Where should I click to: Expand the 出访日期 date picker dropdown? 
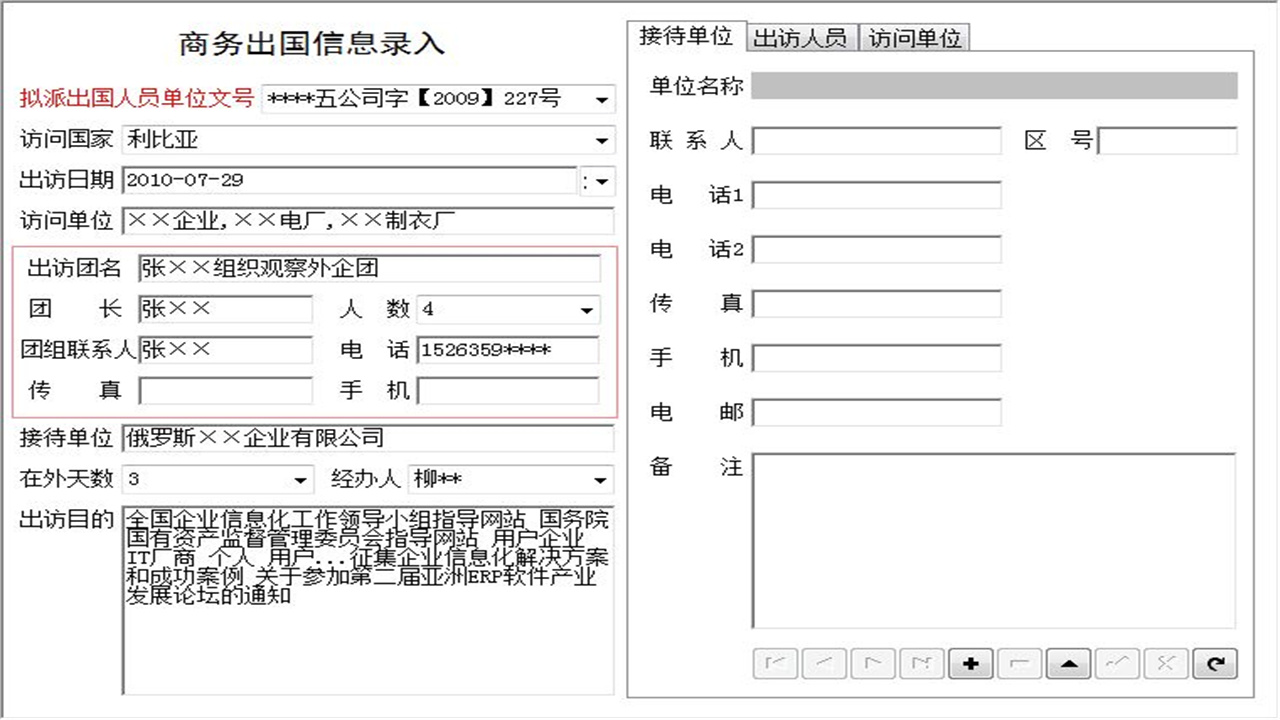603,181
